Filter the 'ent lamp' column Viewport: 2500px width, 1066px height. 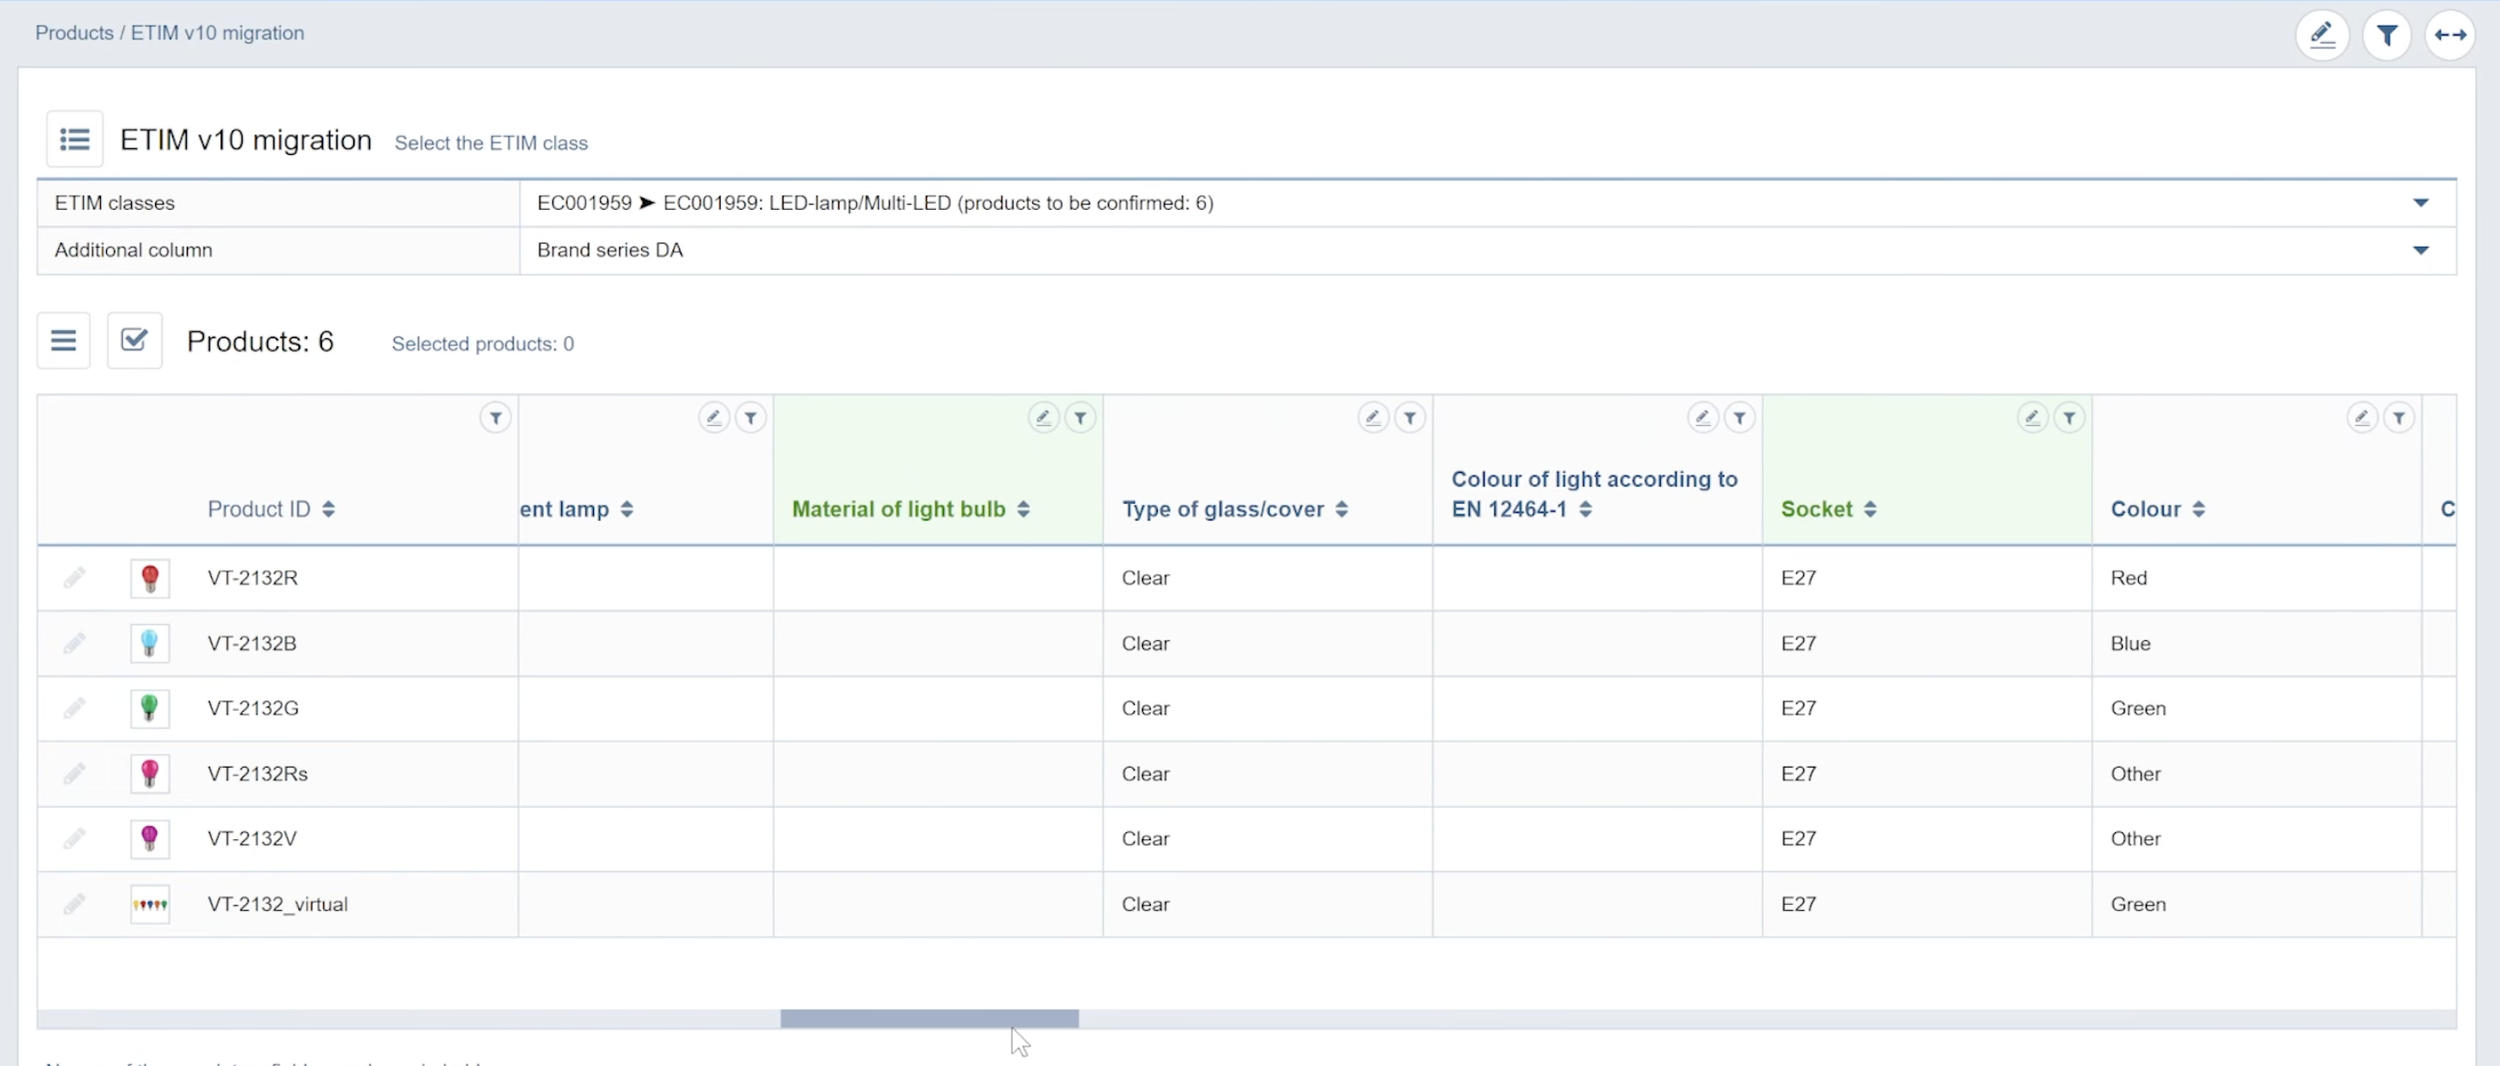(750, 418)
